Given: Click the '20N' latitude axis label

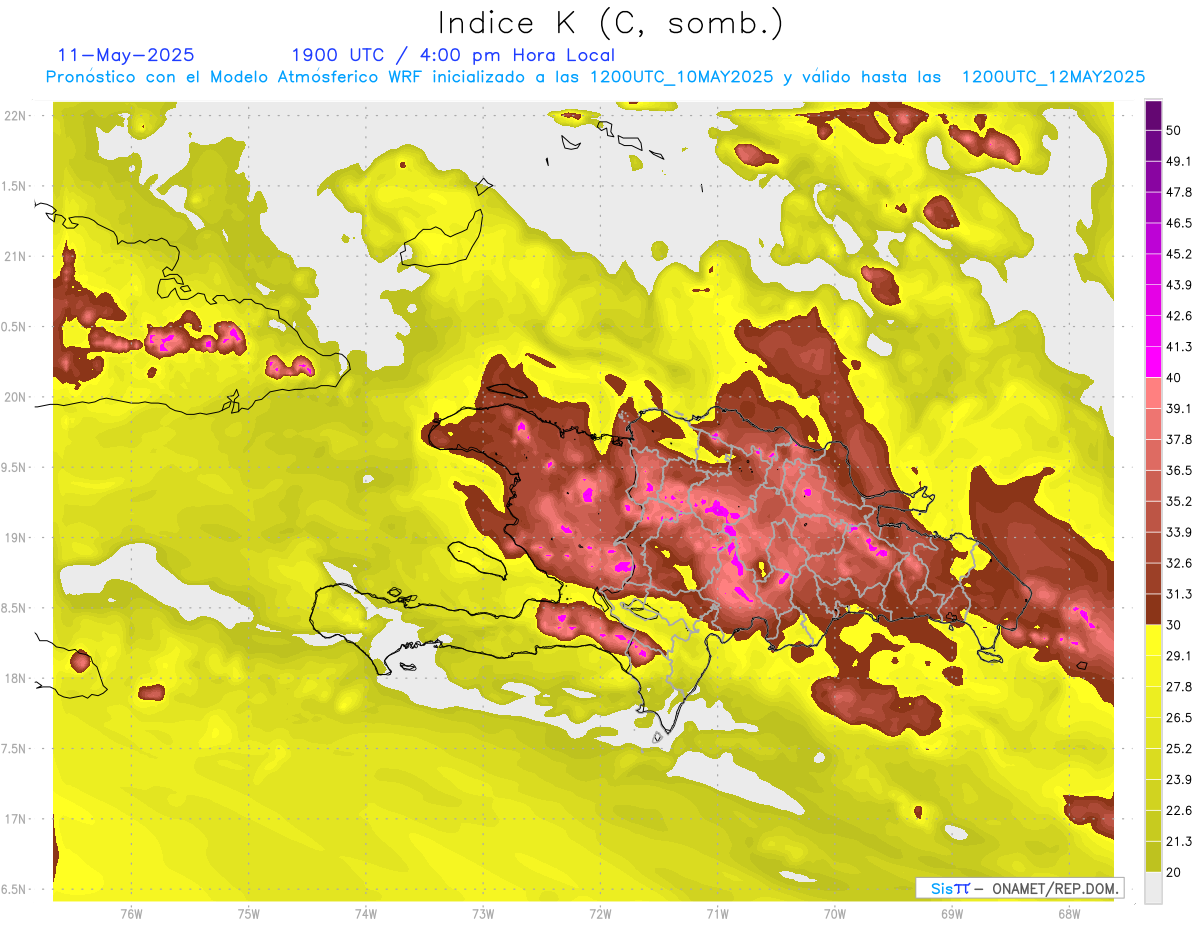Looking at the screenshot, I should coord(17,398).
